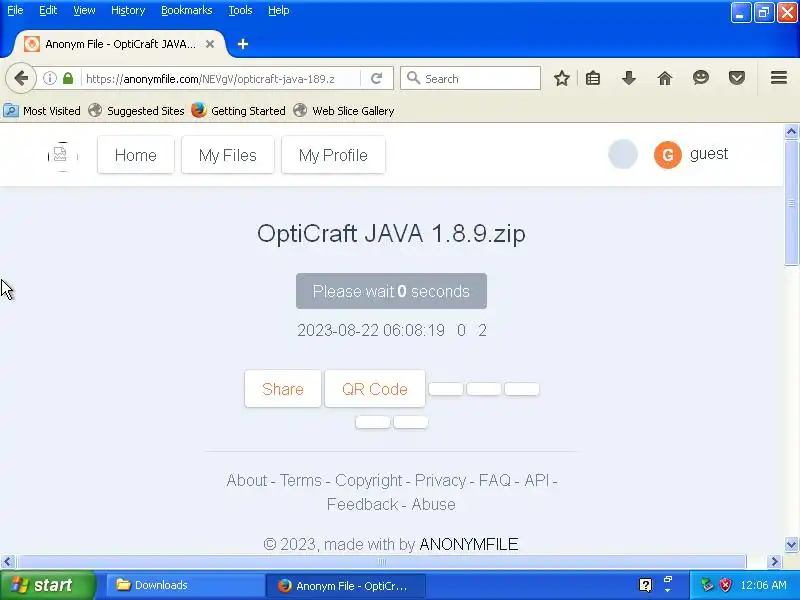
Task: Open the Downloads arrow icon
Action: pyautogui.click(x=629, y=79)
